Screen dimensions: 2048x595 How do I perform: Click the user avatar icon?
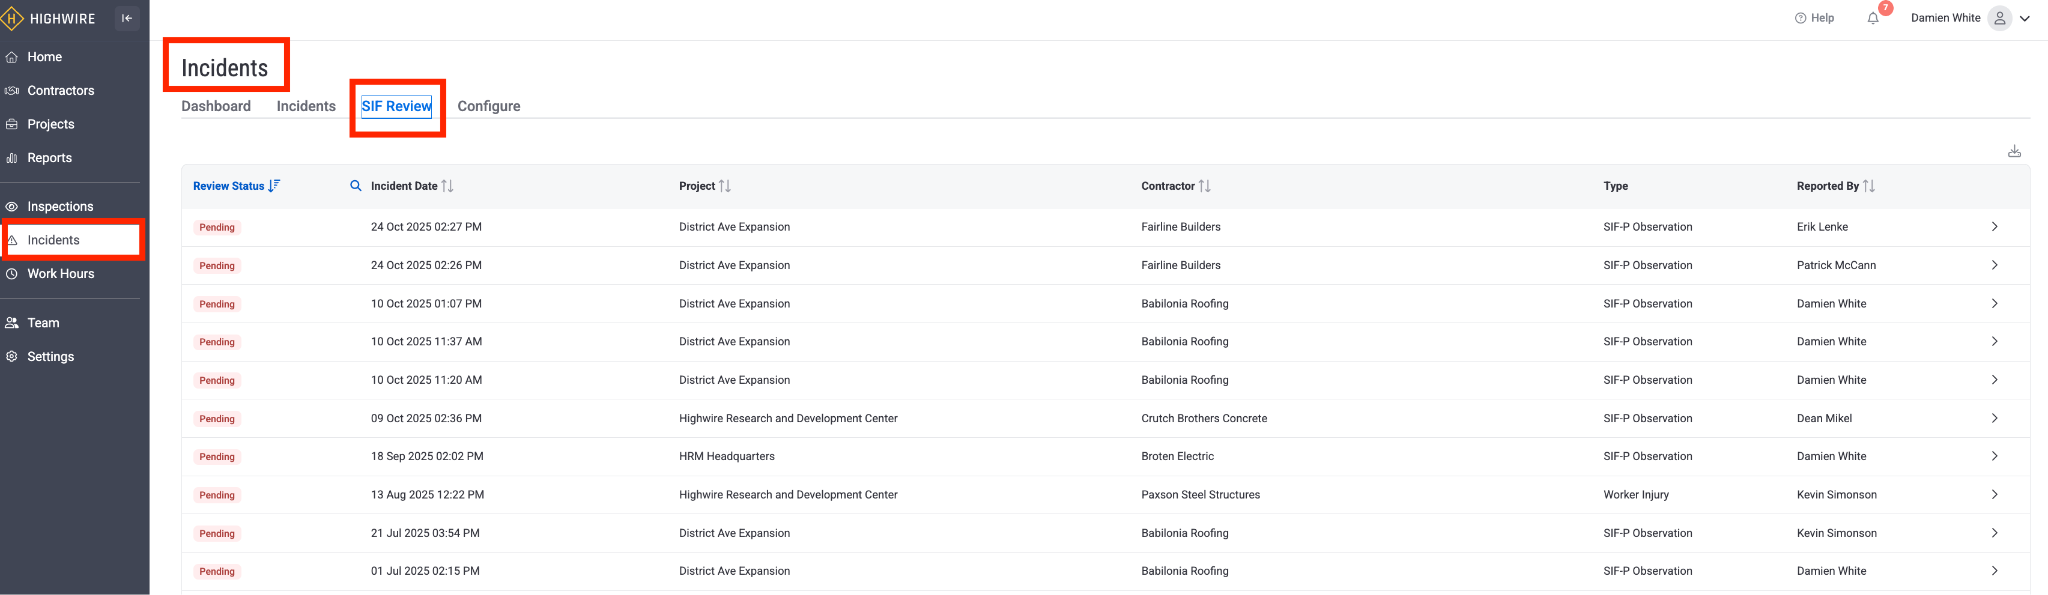coord(1999,18)
